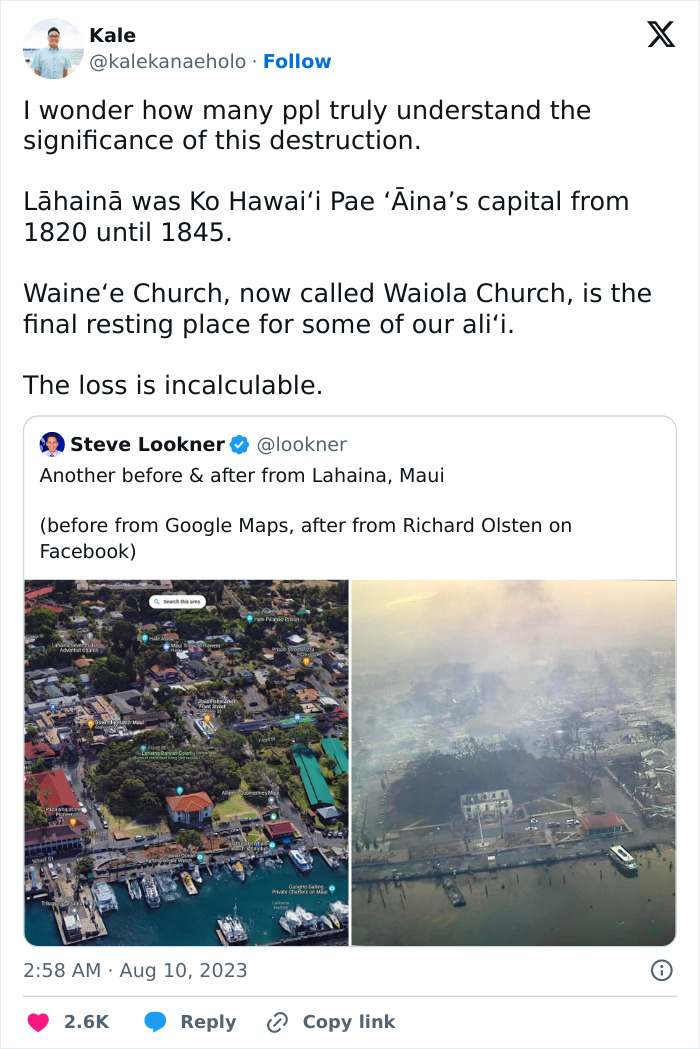
Task: Select the Hale Pa'ahao Prison map pin
Action: [x=250, y=617]
